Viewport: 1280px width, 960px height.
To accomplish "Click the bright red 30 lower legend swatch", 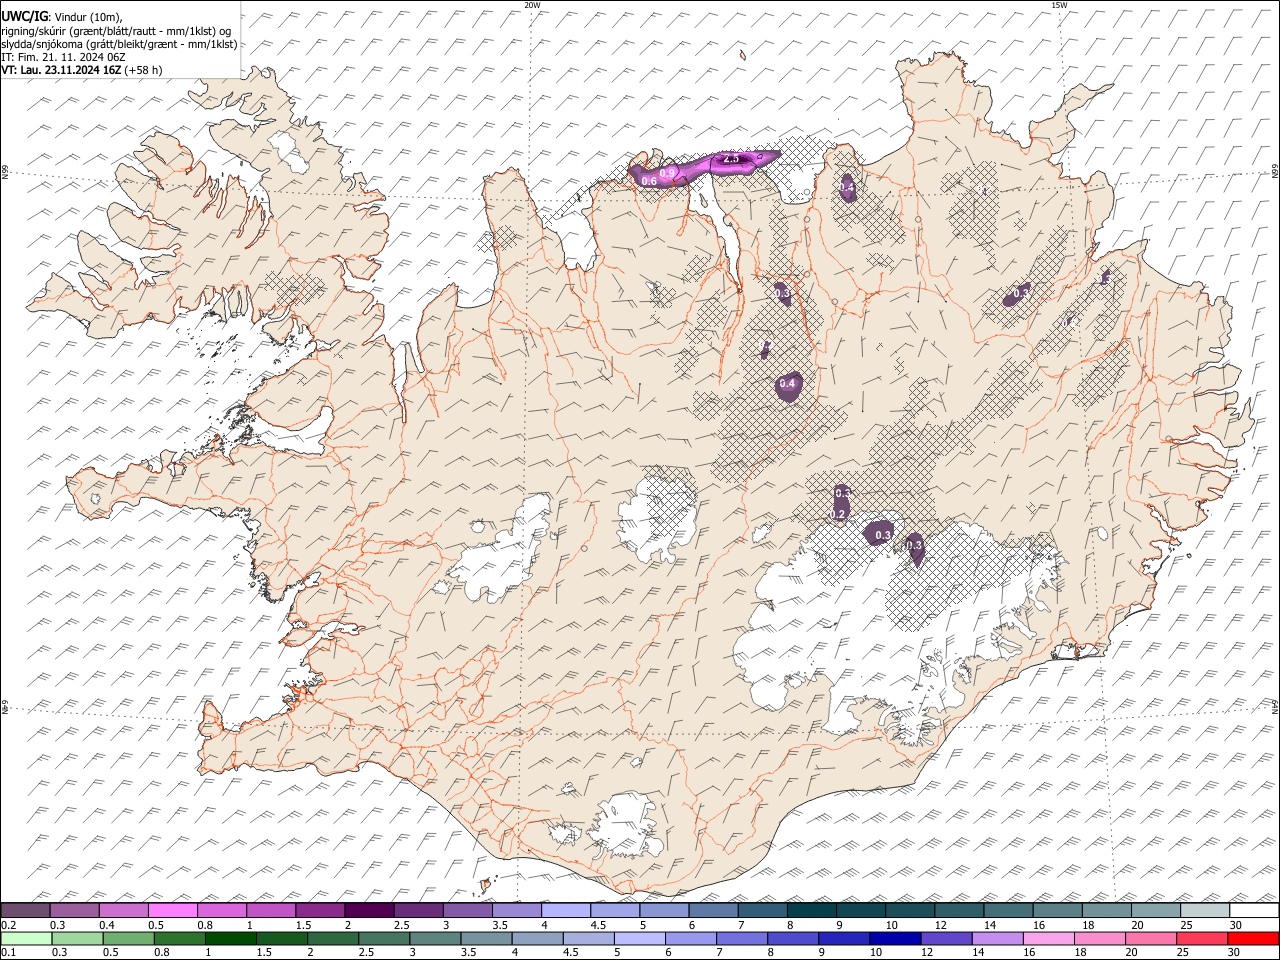I will tap(1254, 938).
